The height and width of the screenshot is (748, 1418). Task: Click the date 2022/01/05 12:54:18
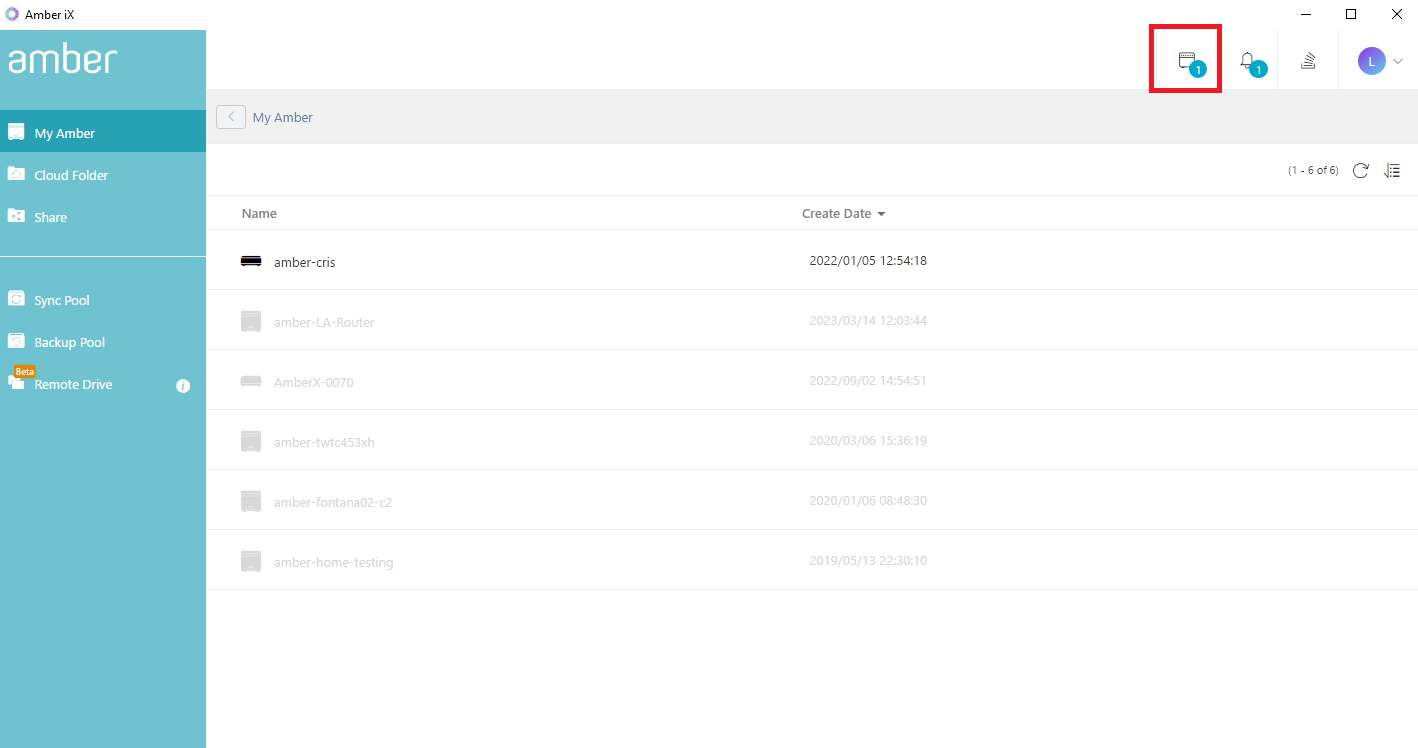[868, 261]
